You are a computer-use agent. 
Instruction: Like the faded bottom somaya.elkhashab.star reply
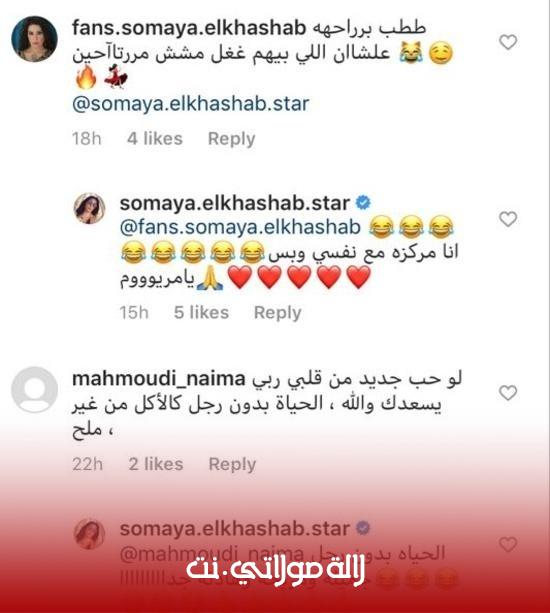coord(508,545)
